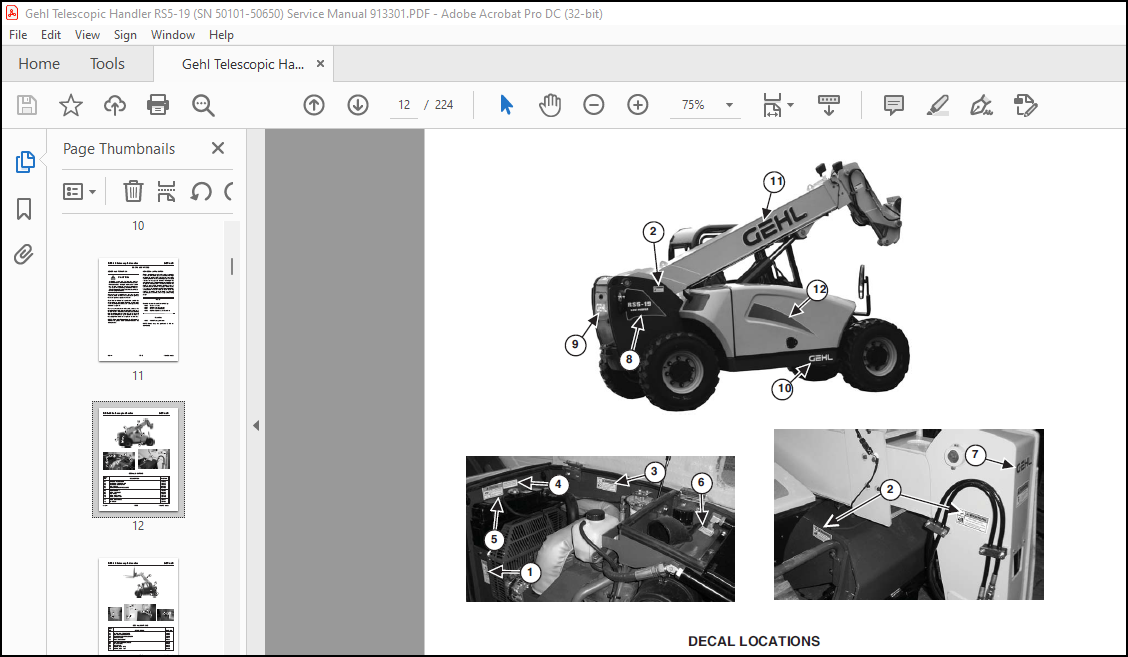Click the Save file icon

click(x=27, y=105)
